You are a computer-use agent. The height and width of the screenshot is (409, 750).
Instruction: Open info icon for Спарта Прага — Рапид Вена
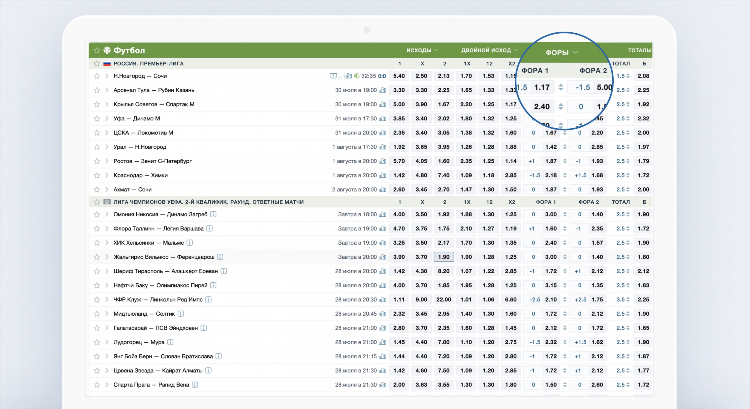pyautogui.click(x=195, y=385)
